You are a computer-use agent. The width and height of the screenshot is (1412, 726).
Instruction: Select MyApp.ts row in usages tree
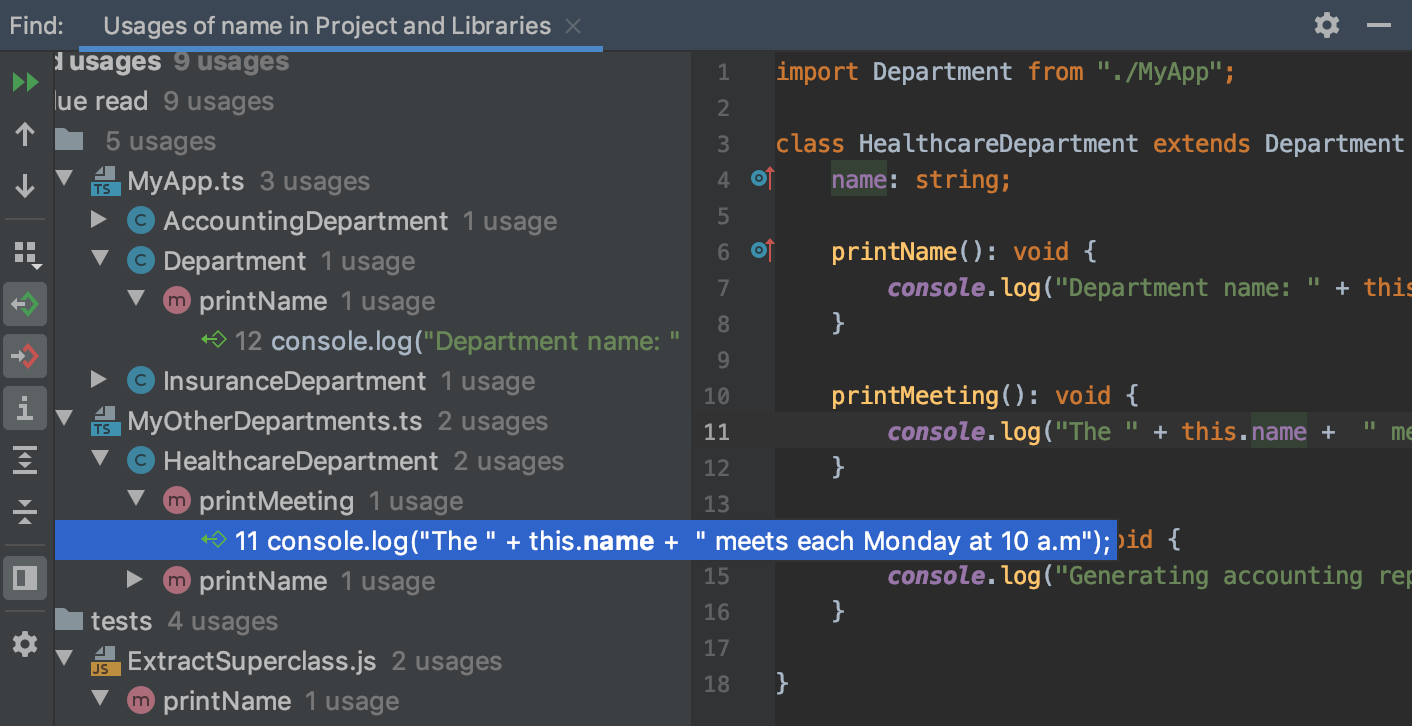point(373,181)
